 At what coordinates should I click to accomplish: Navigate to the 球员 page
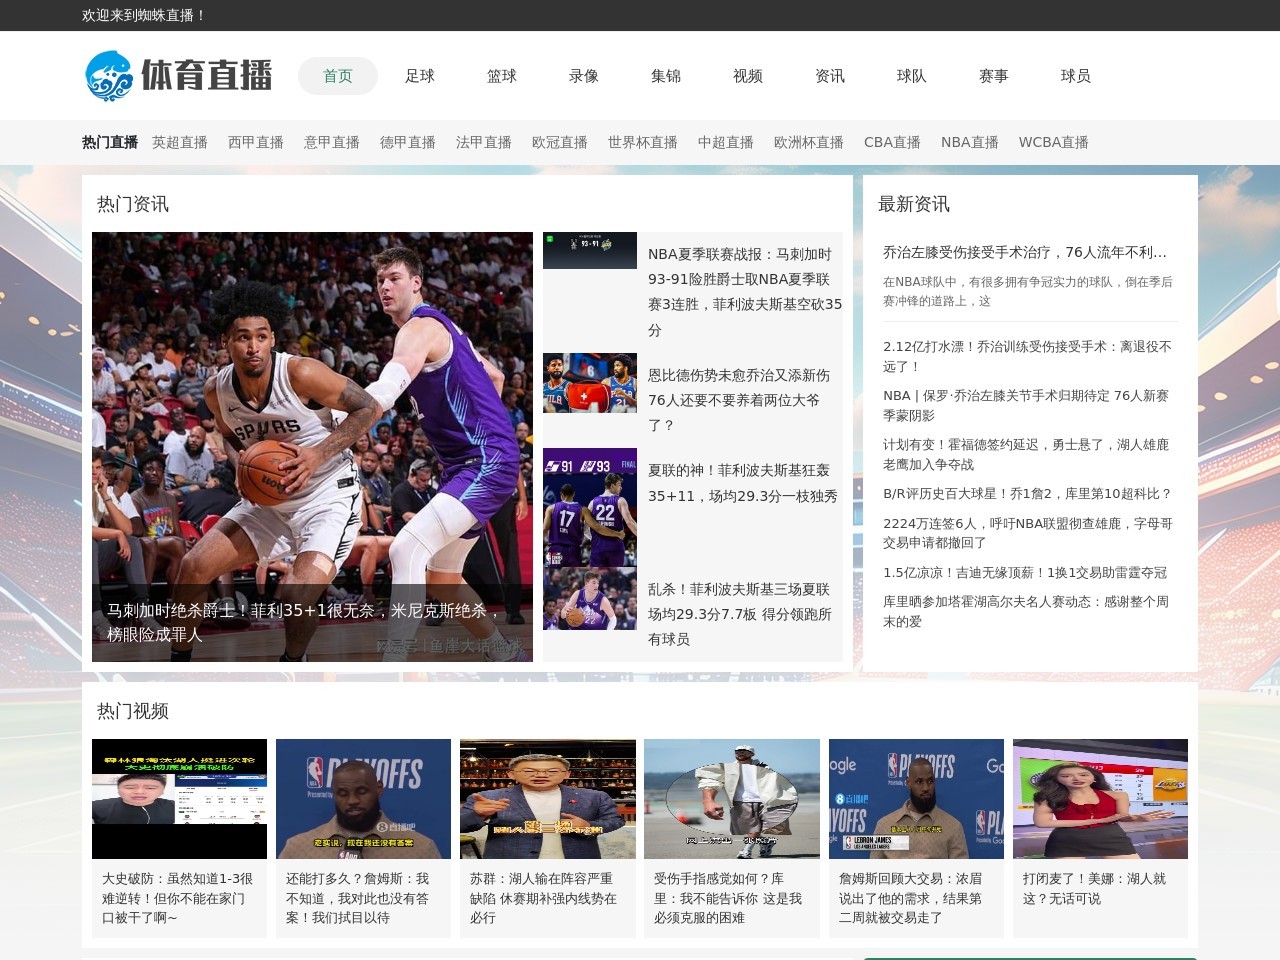(x=1076, y=76)
